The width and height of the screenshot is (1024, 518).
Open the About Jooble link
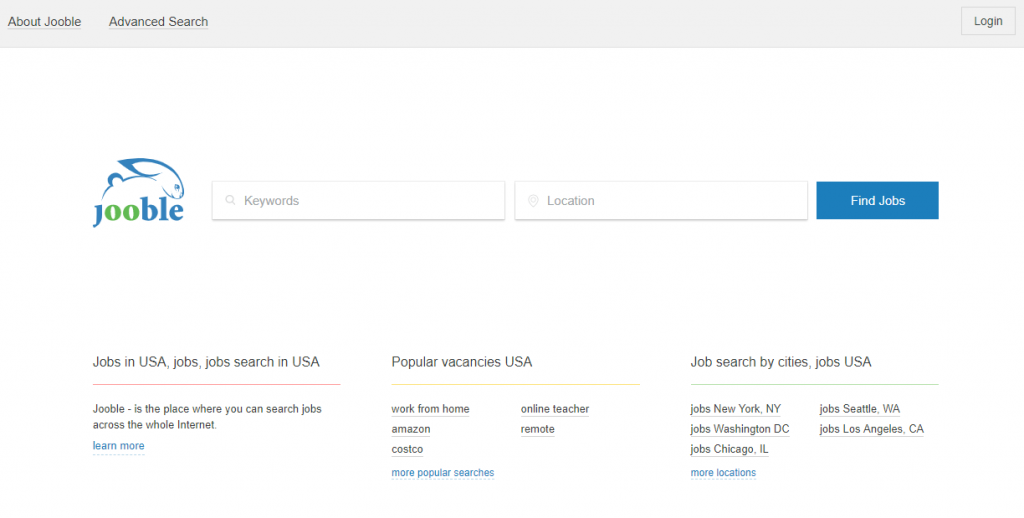click(x=44, y=22)
